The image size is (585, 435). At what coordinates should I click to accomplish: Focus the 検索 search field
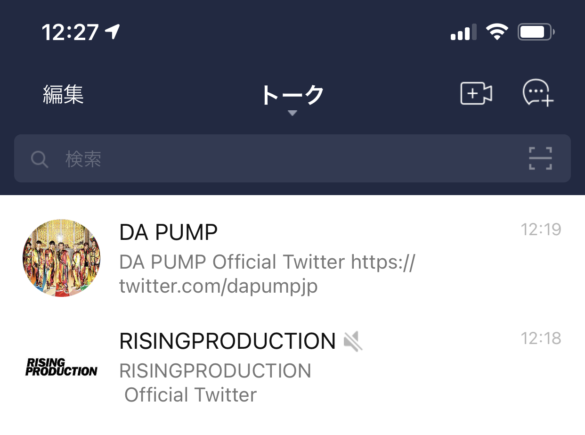pos(292,159)
